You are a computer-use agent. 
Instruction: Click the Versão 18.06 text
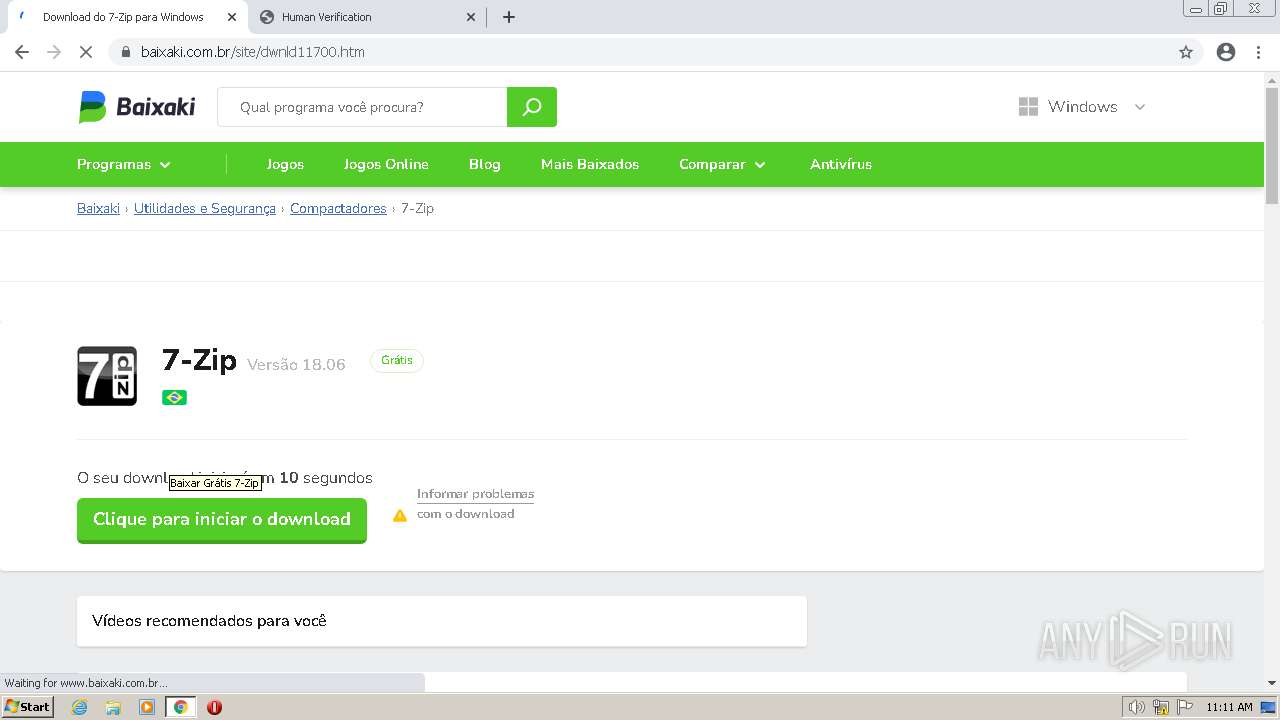click(x=296, y=364)
